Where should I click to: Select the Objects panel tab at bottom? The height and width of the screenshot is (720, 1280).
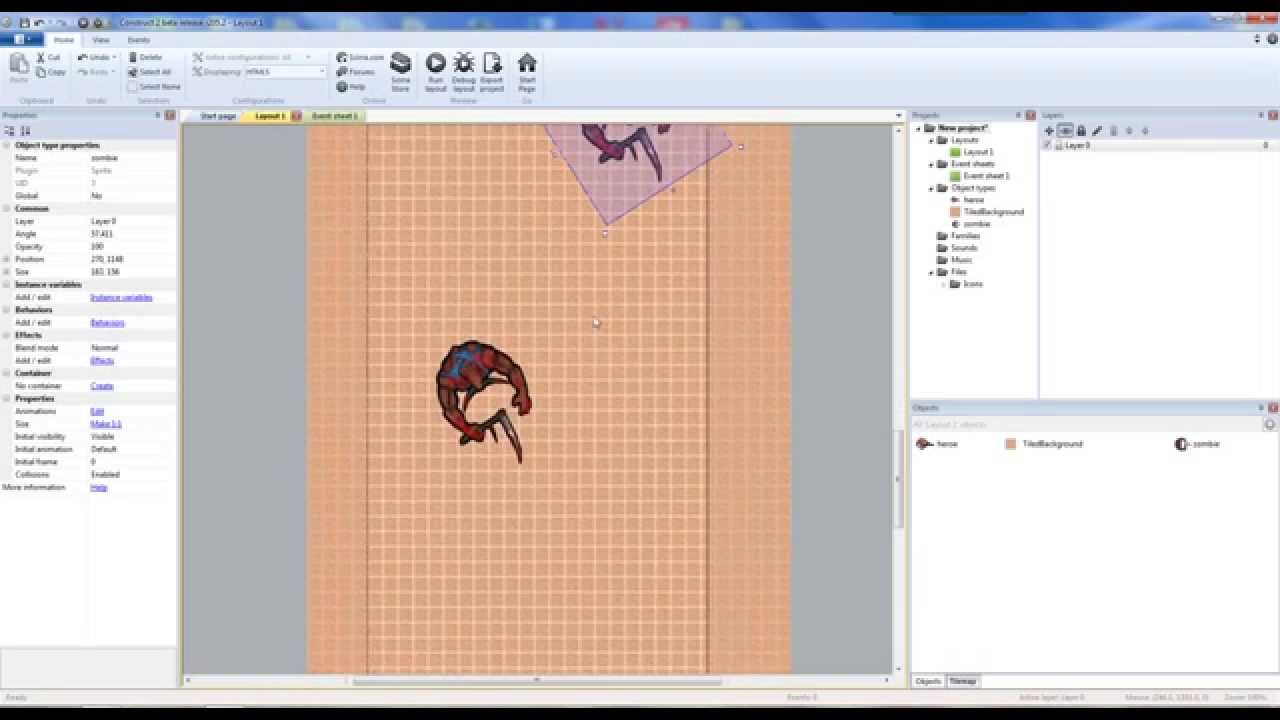click(928, 681)
